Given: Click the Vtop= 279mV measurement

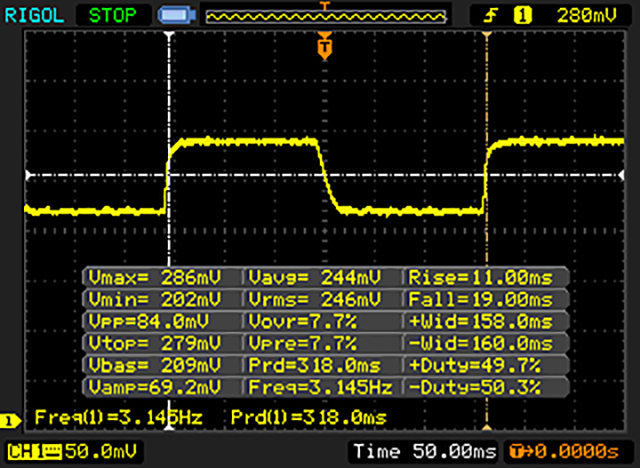Looking at the screenshot, I should tap(155, 343).
